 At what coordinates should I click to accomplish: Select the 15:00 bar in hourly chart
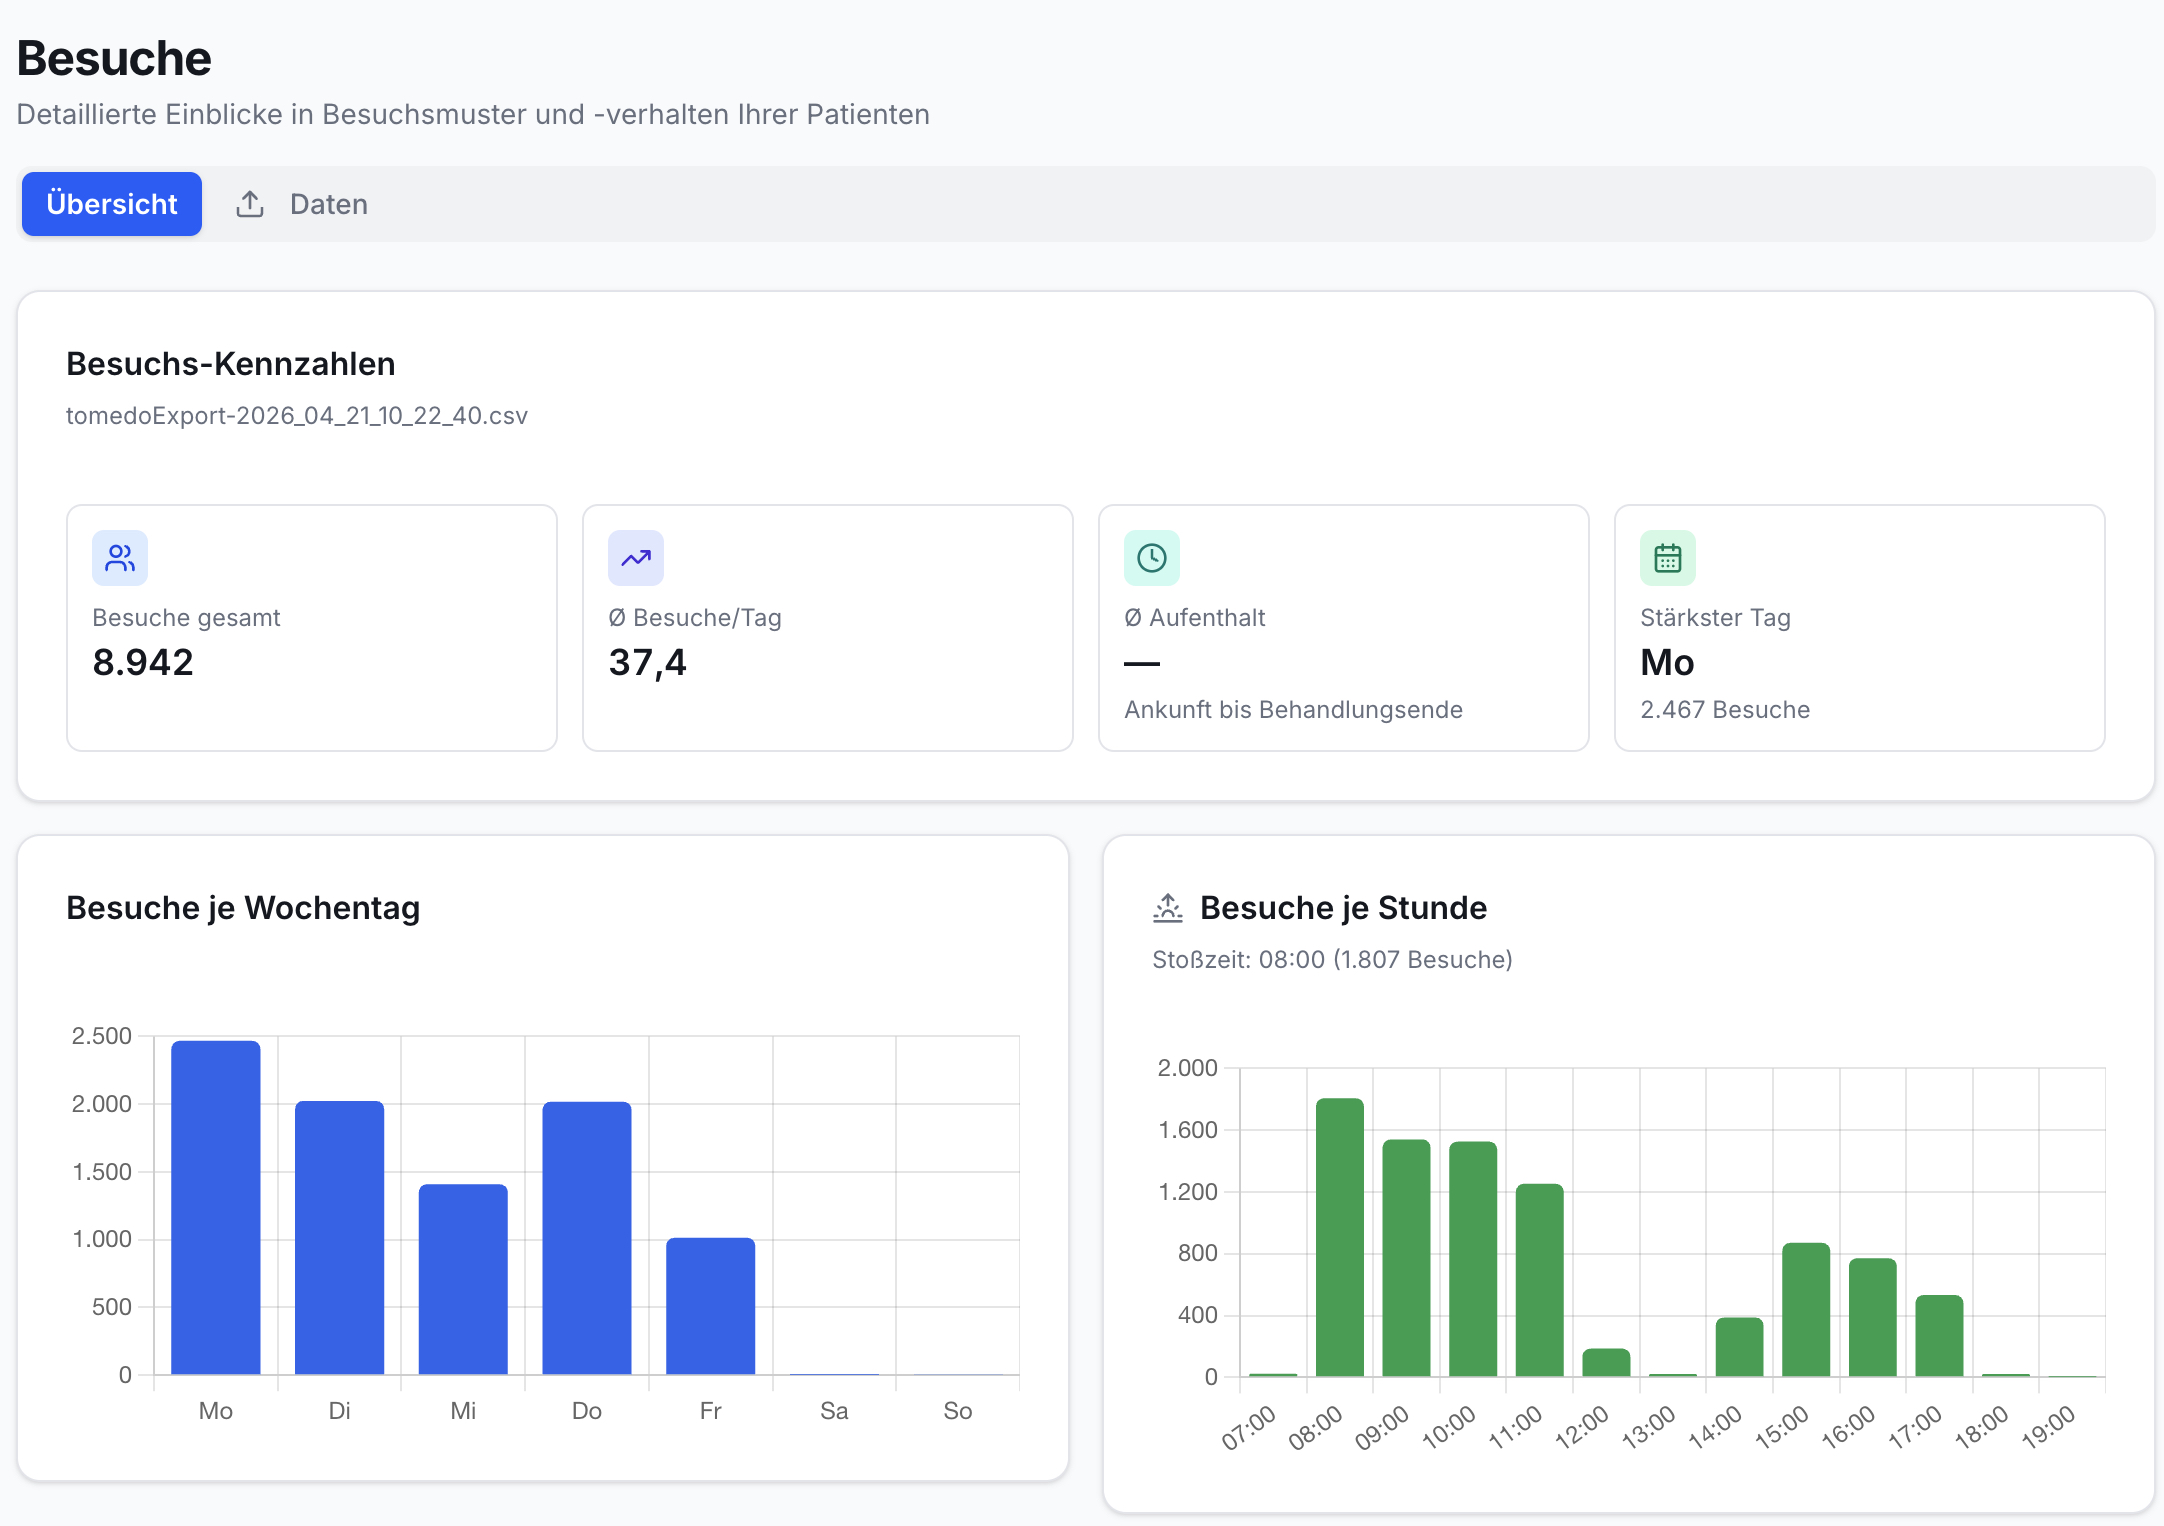(1806, 1309)
